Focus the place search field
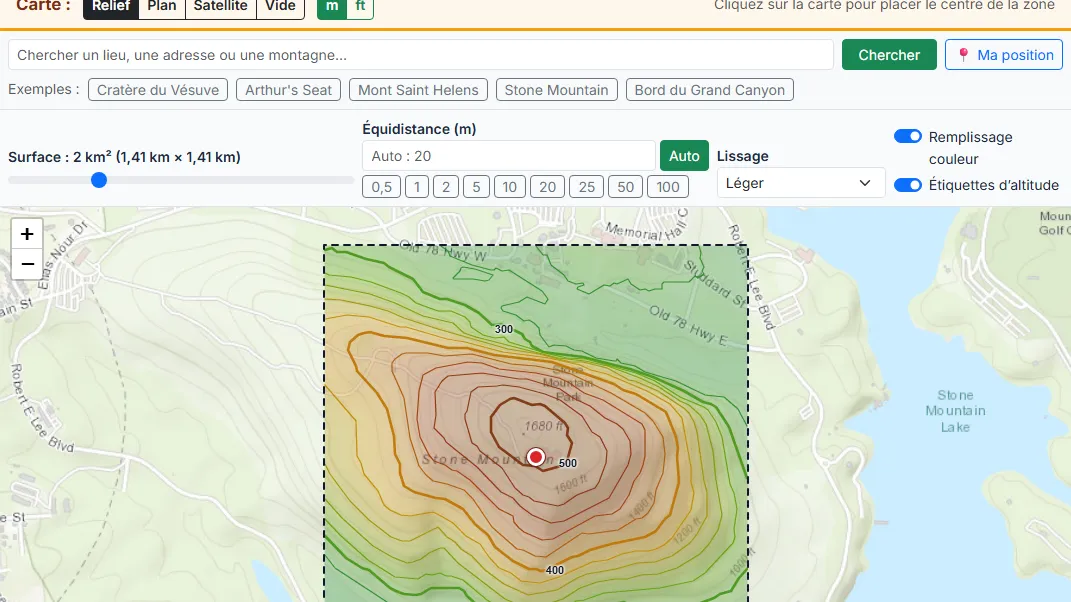 (421, 55)
